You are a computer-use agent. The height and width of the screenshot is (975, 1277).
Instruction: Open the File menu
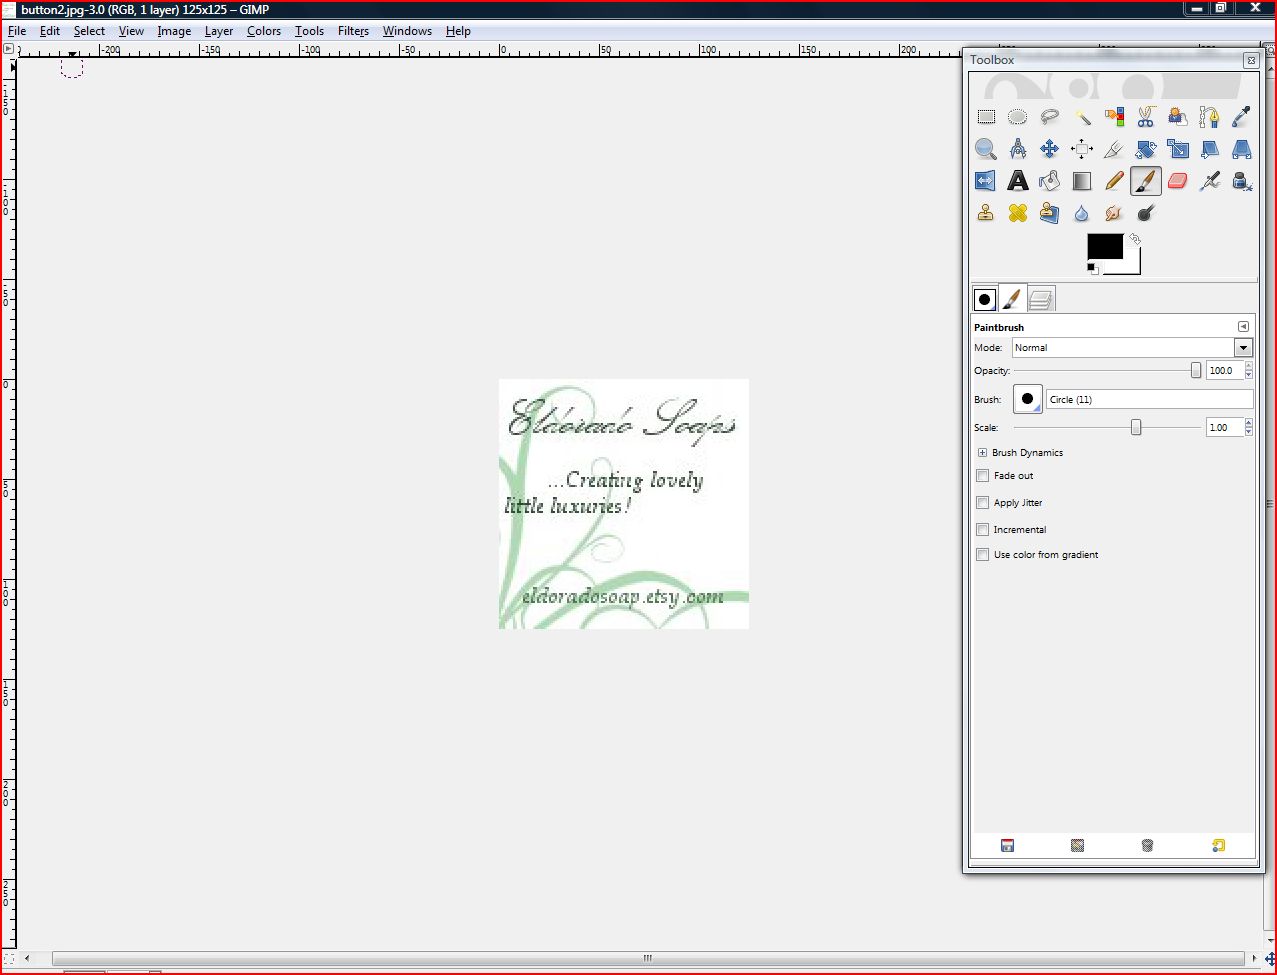point(17,31)
